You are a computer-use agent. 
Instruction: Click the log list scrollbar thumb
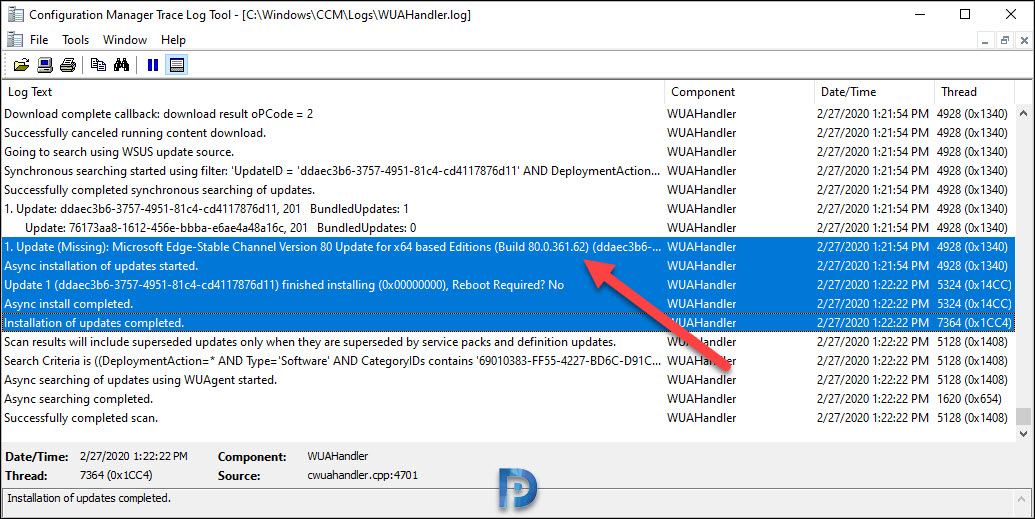[x=1023, y=417]
